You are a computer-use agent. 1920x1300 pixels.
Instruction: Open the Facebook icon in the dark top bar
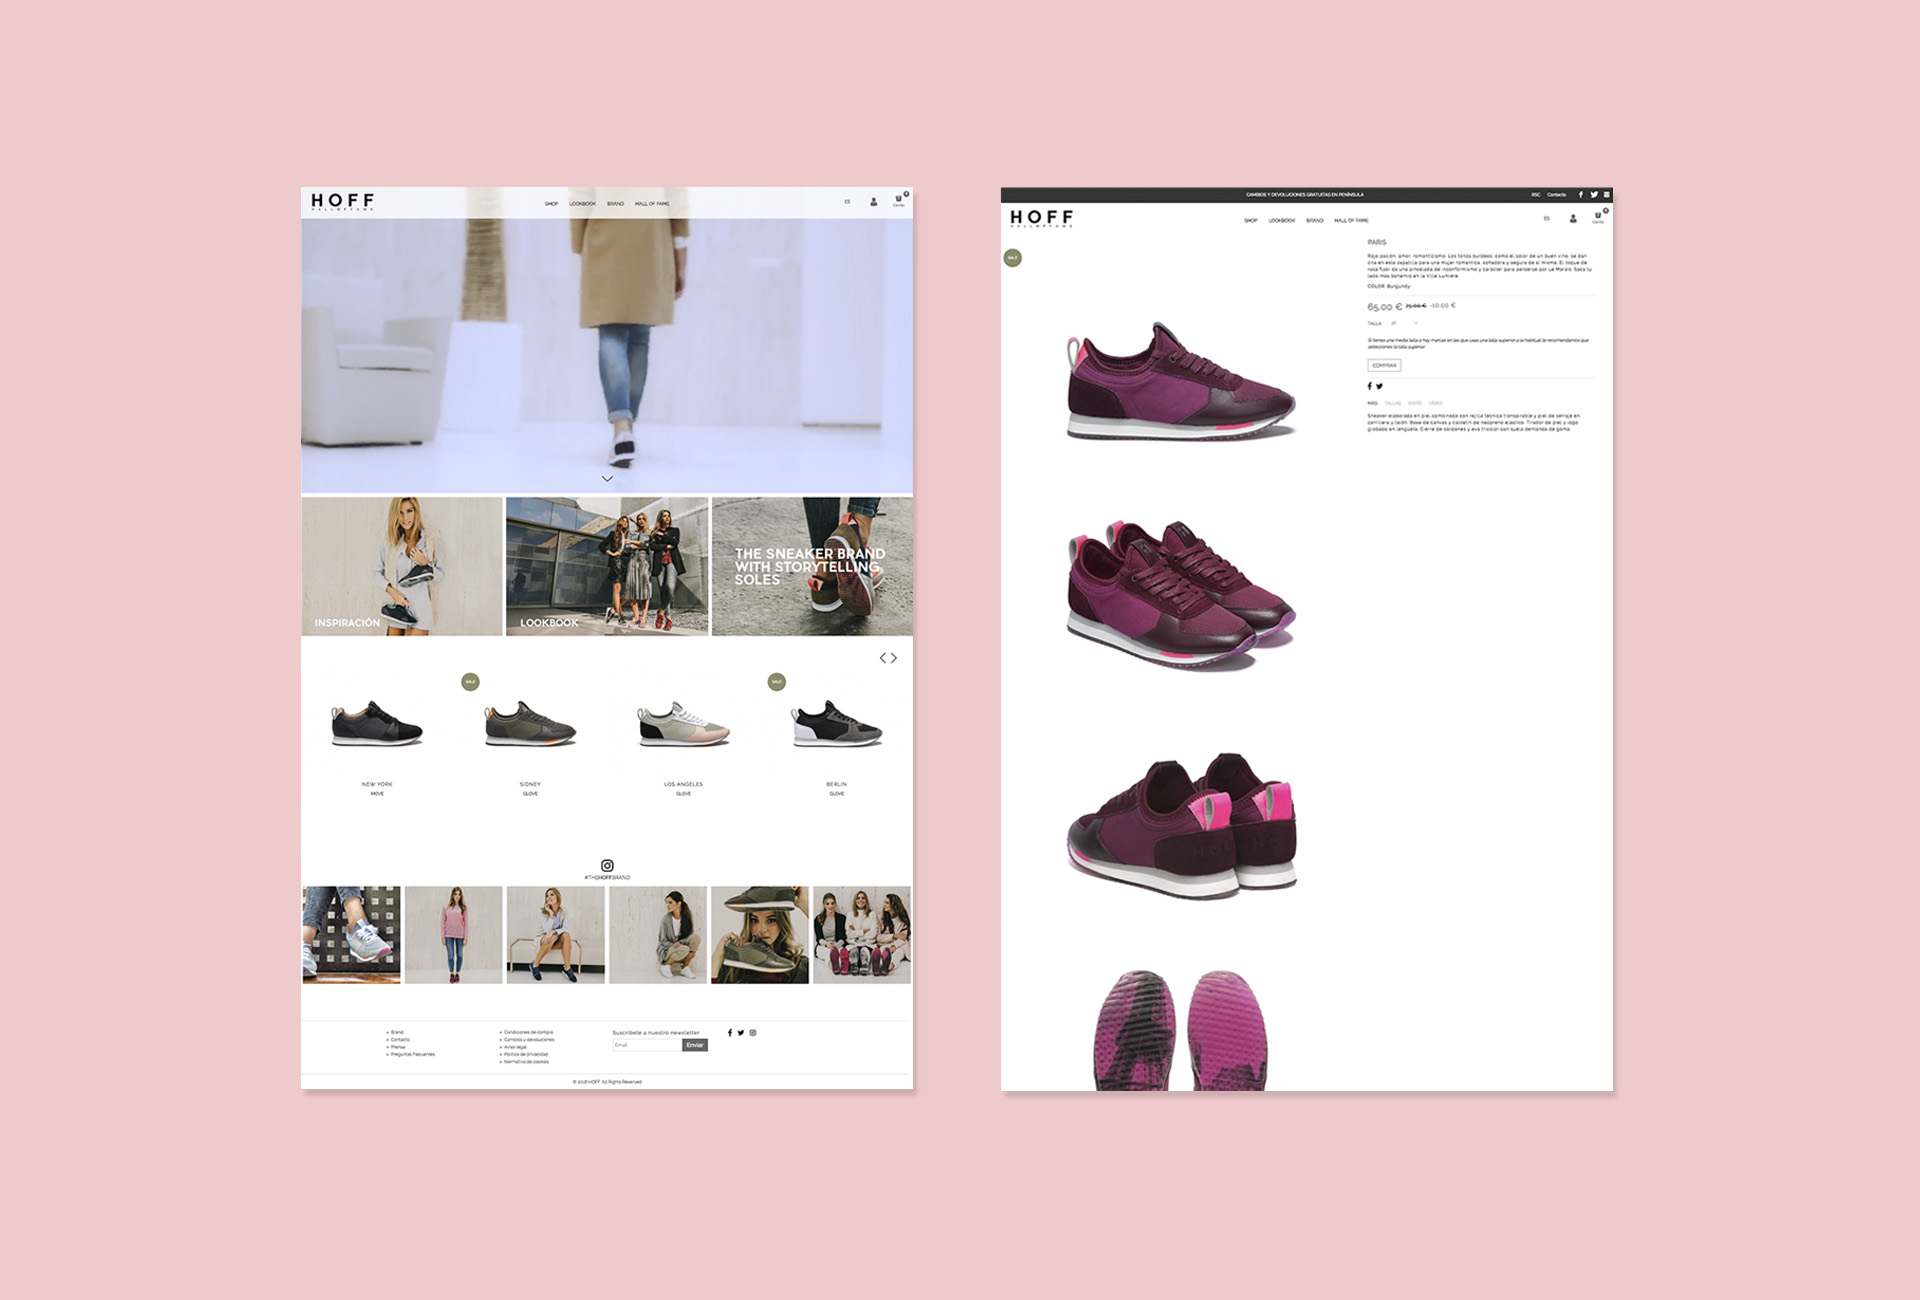coord(1581,195)
